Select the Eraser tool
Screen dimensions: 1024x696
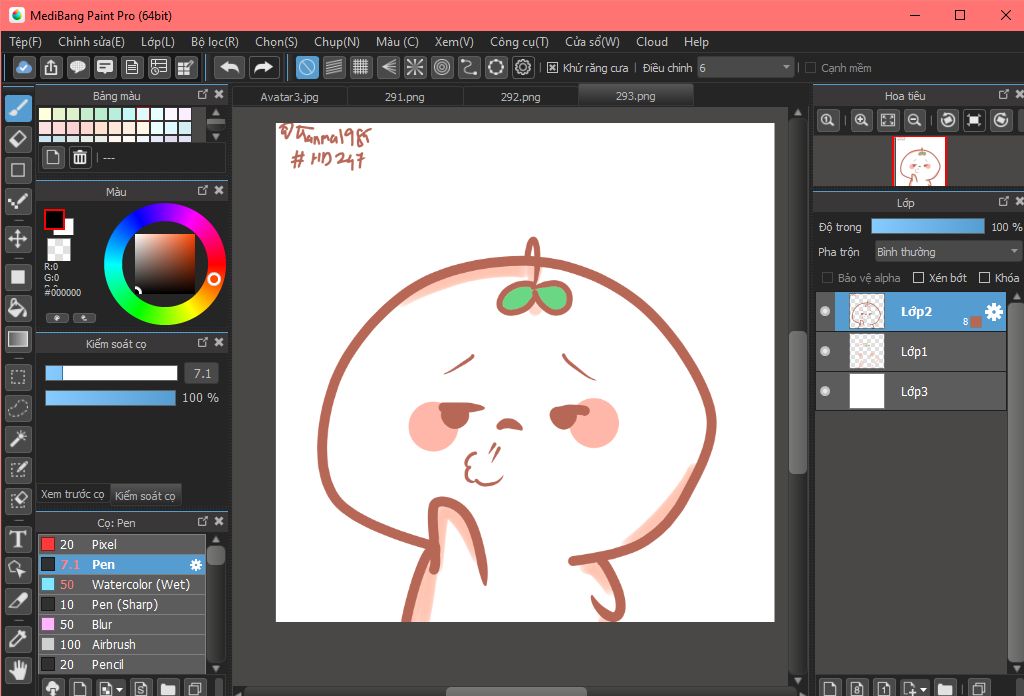coord(18,138)
